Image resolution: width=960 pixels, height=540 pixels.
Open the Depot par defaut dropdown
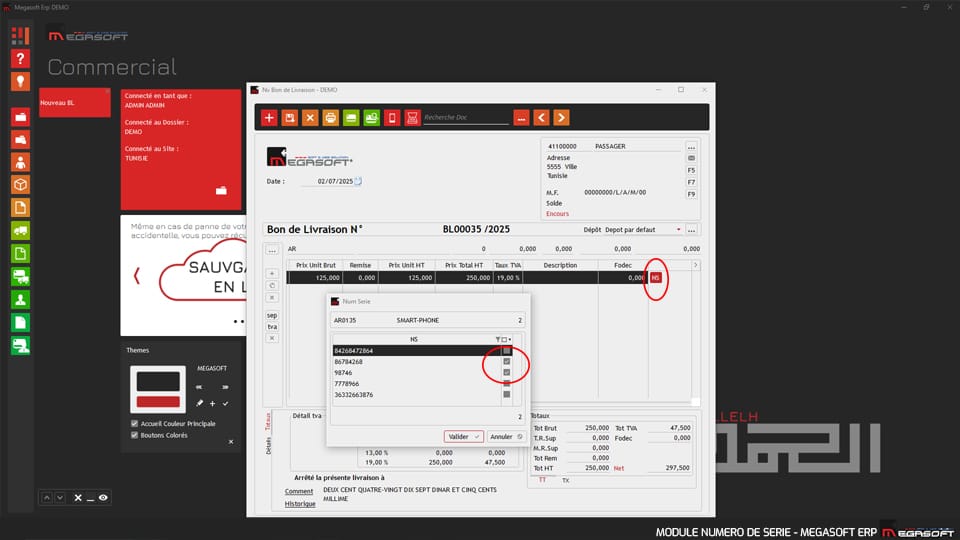click(x=678, y=230)
